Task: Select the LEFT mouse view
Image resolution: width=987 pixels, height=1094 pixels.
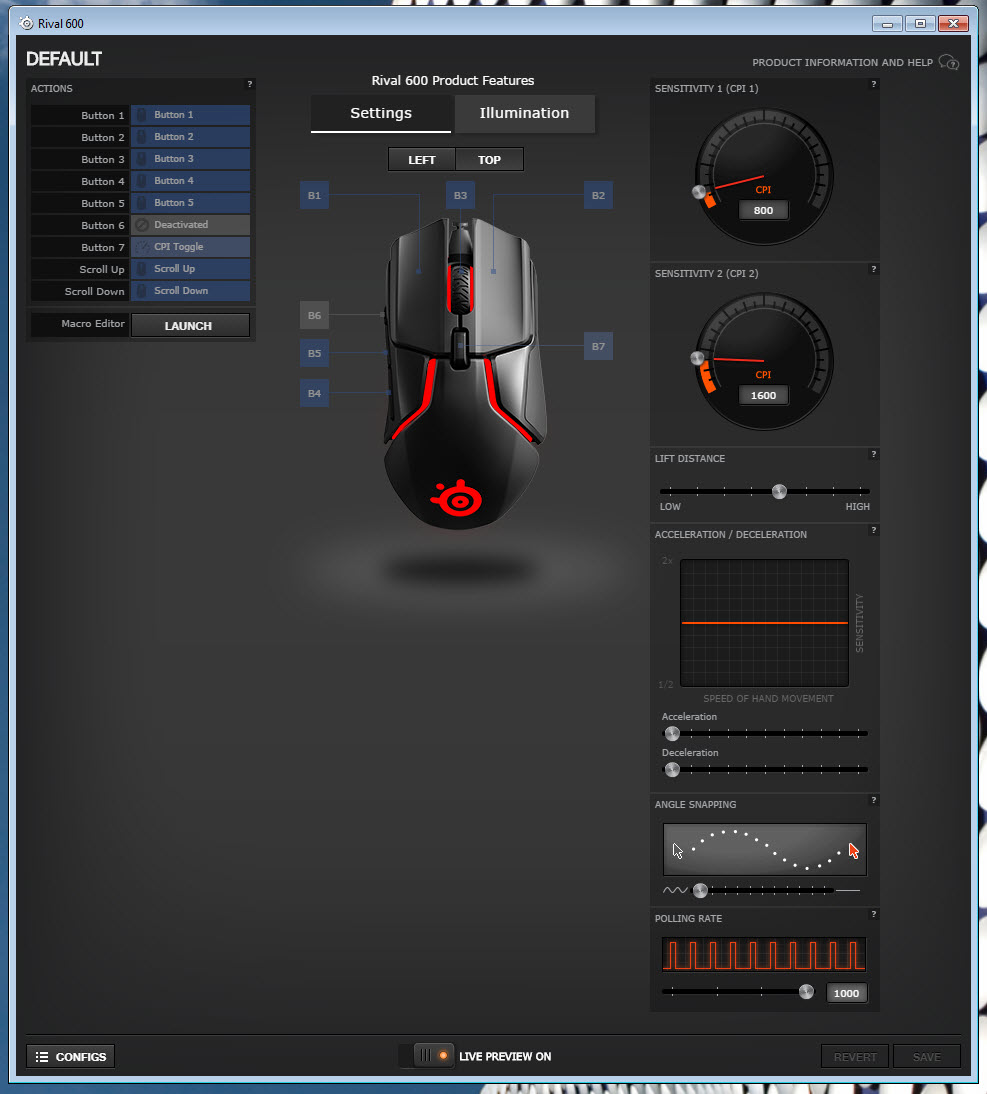Action: click(x=422, y=160)
